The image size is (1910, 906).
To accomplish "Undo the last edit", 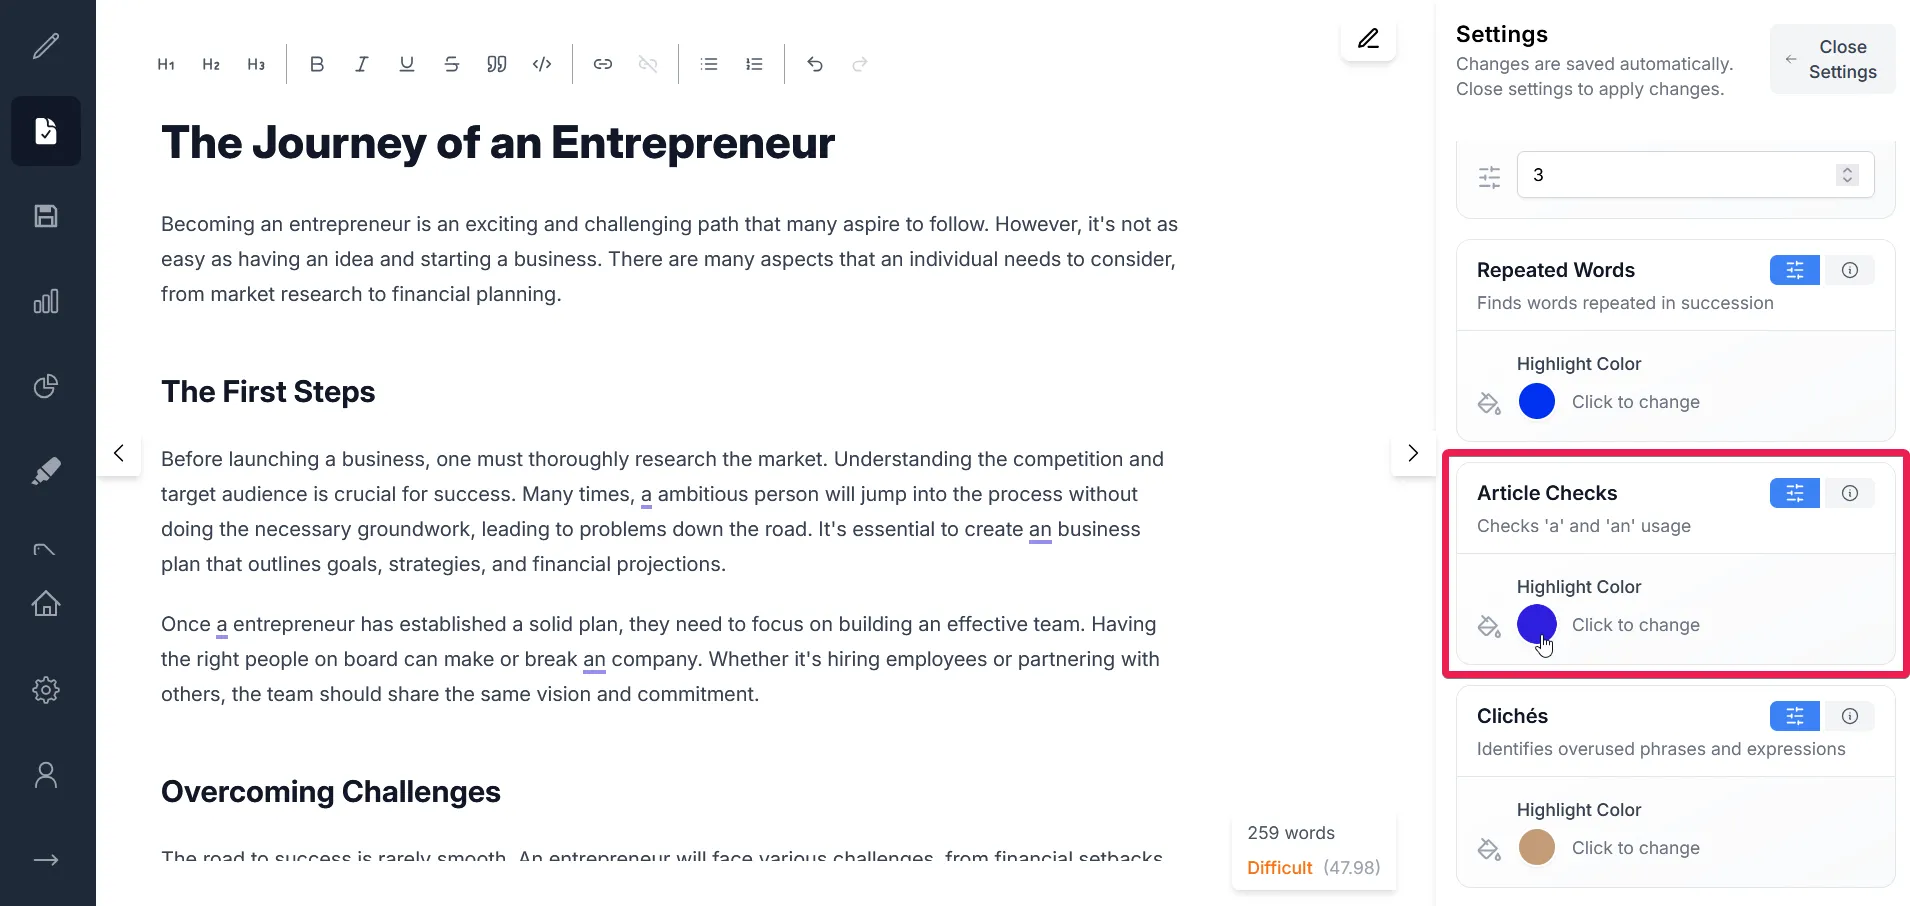I will (815, 64).
